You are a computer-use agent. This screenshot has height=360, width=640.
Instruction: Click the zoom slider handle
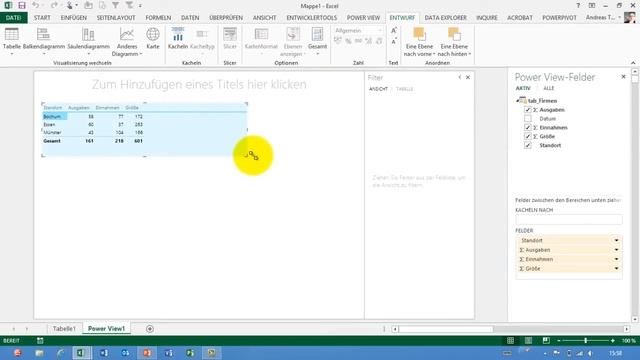[585, 340]
